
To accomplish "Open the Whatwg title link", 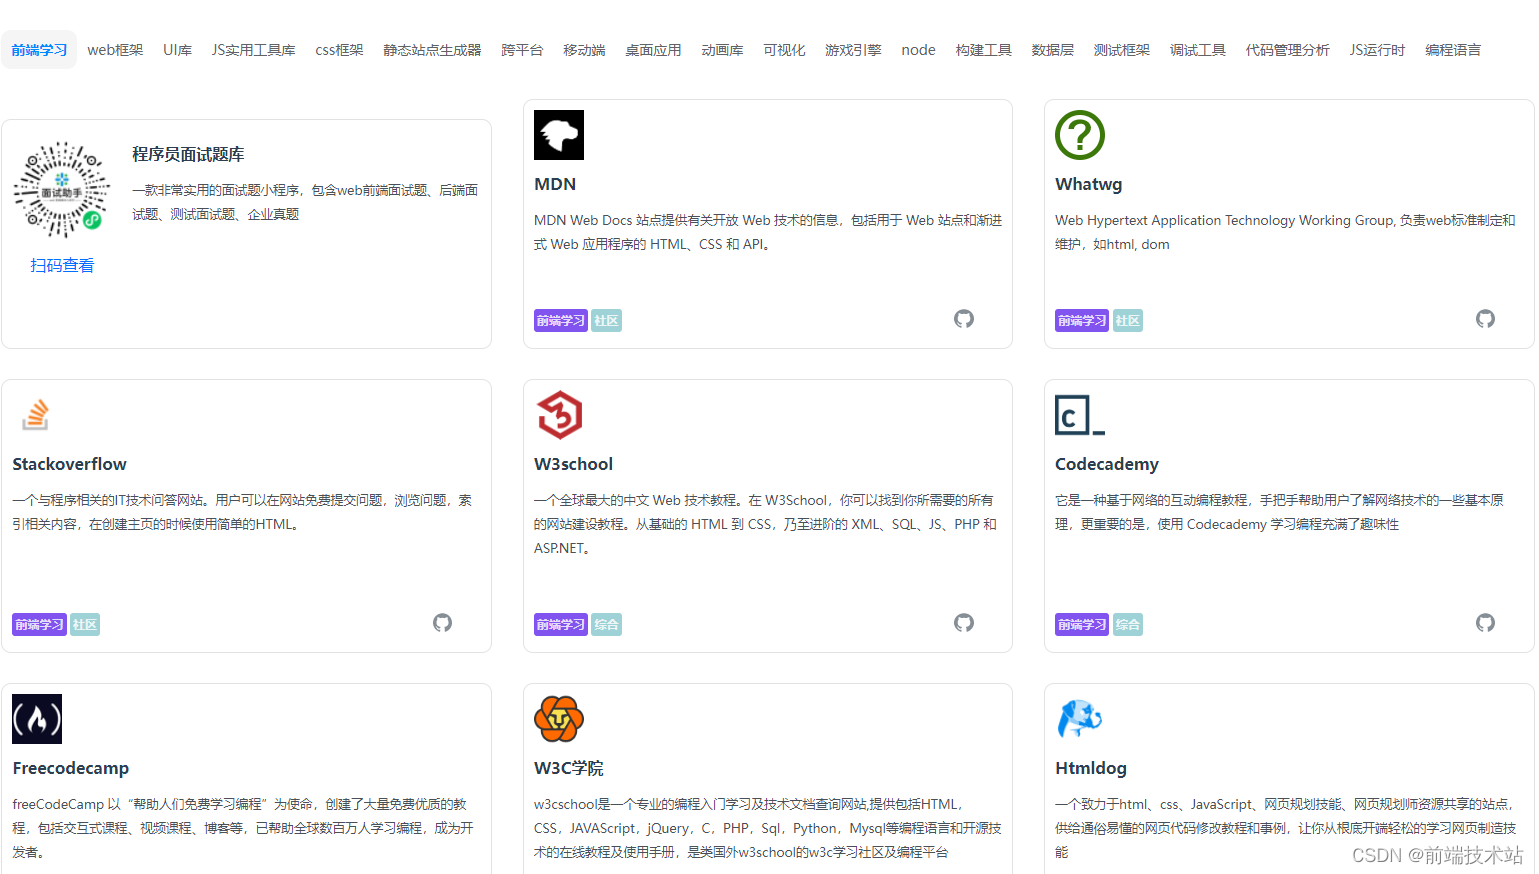I will tap(1088, 184).
